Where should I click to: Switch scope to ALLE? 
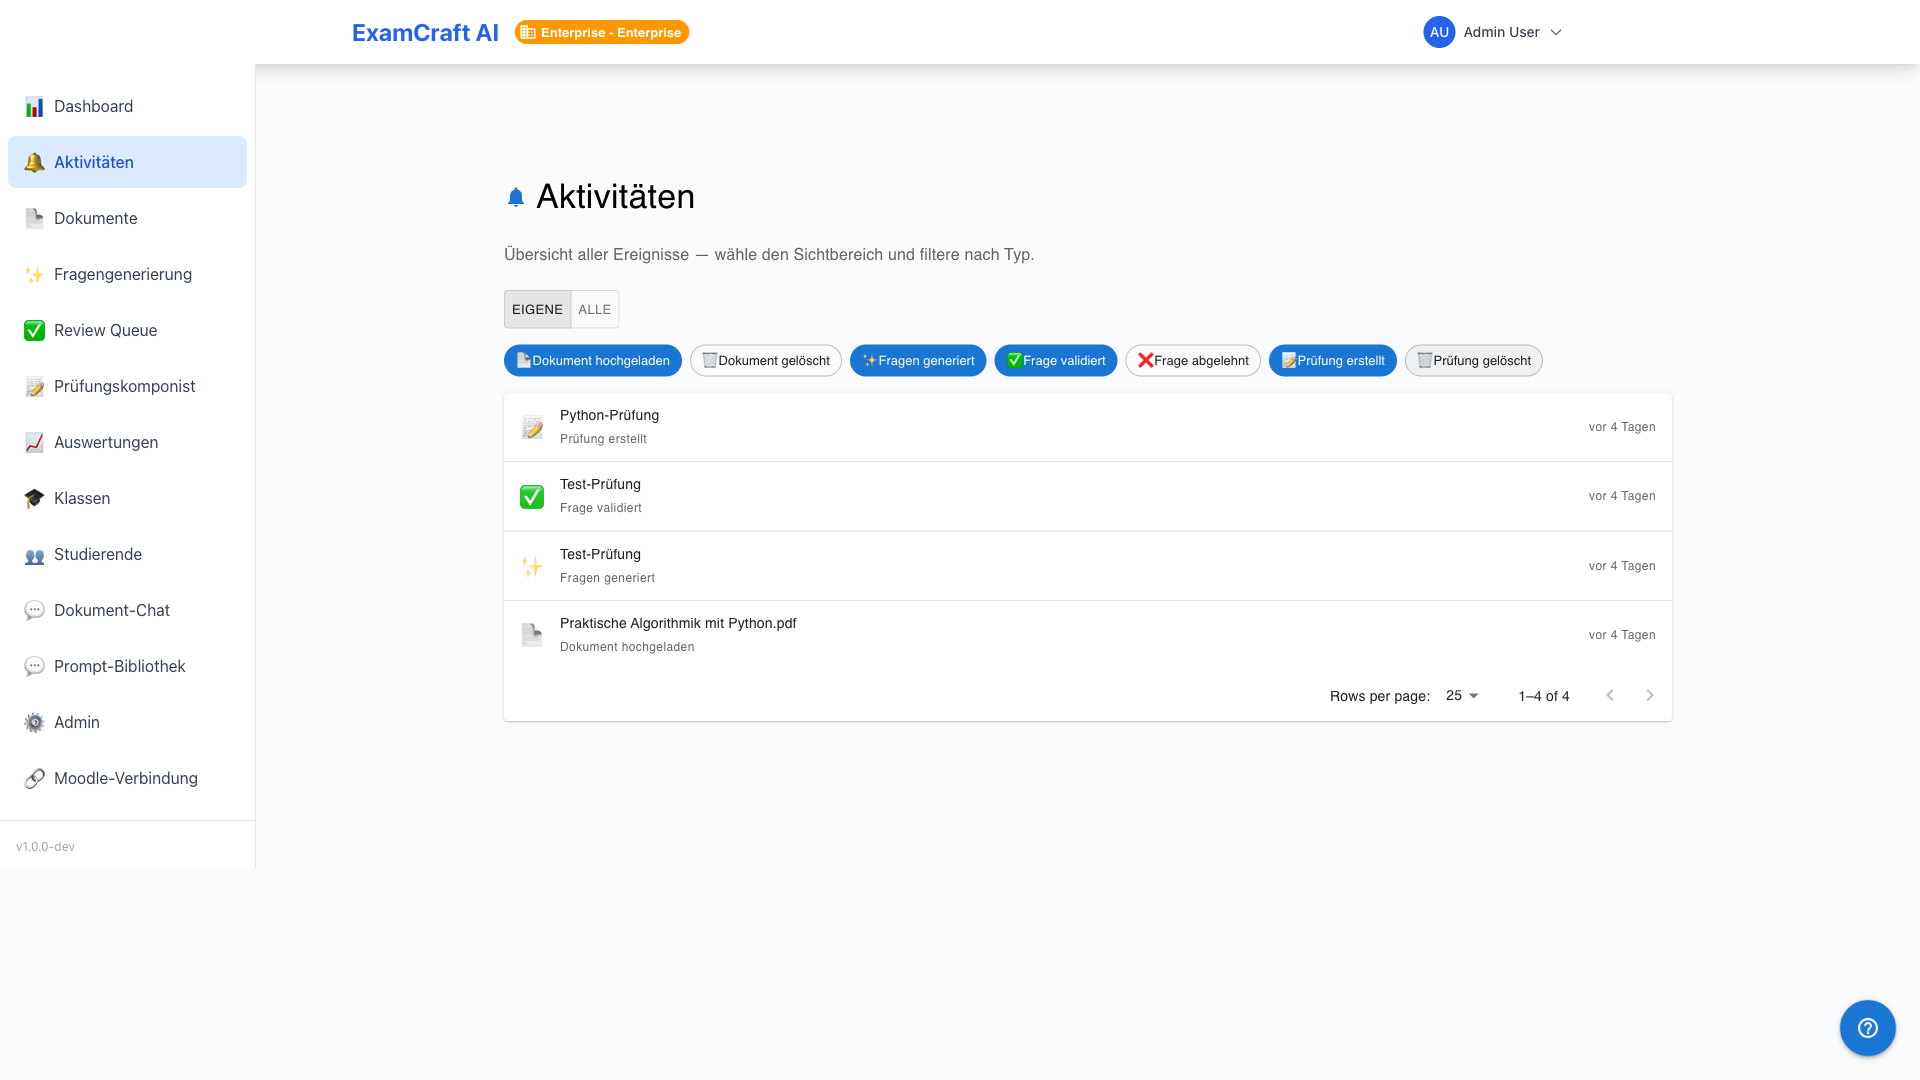coord(595,310)
